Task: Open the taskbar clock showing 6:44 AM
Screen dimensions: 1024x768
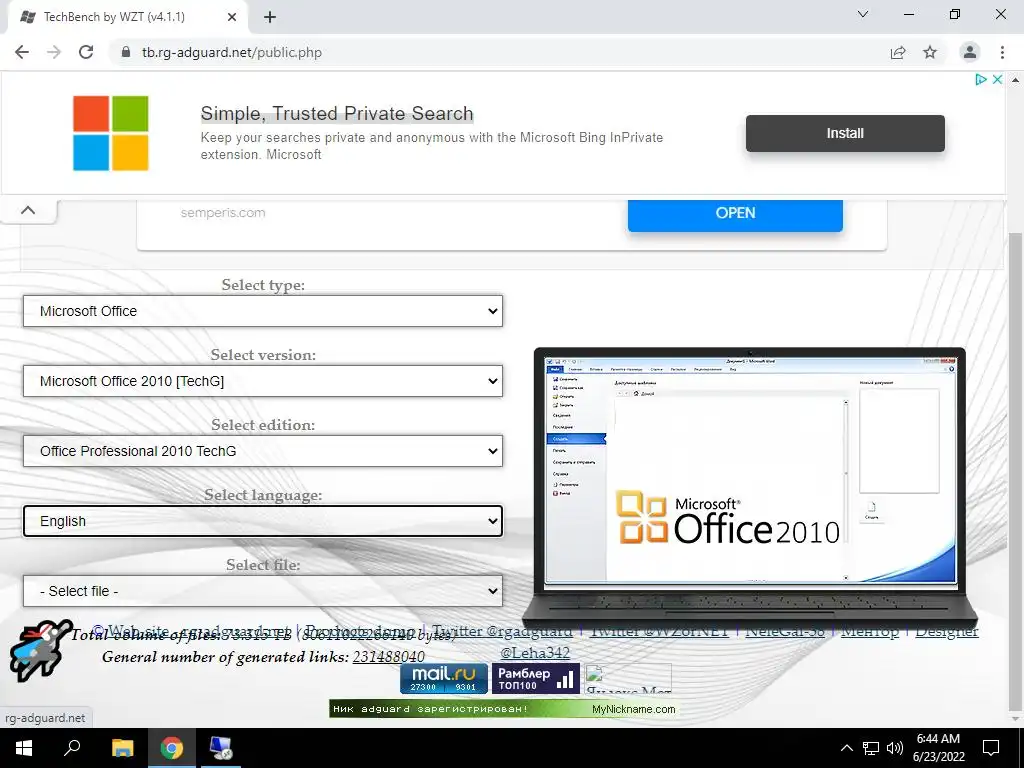Action: (938, 748)
